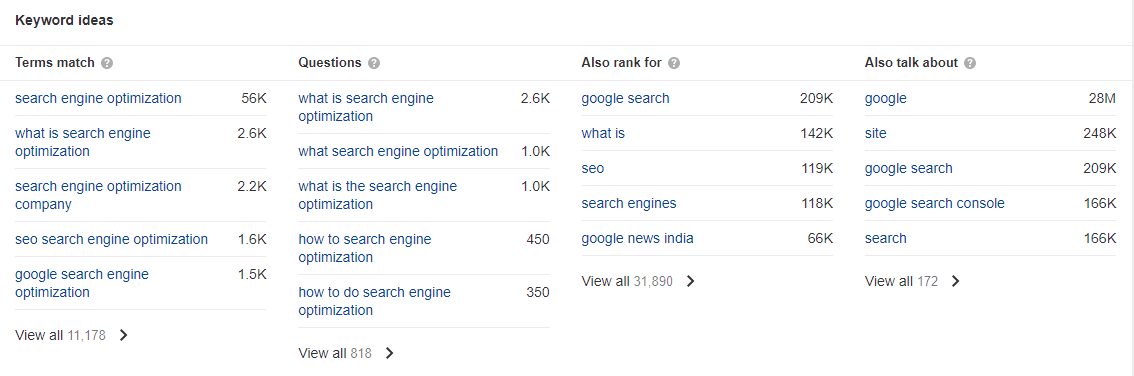Click 'how to do search engine optimization'
Screen dimensions: 1134x376
375,301
